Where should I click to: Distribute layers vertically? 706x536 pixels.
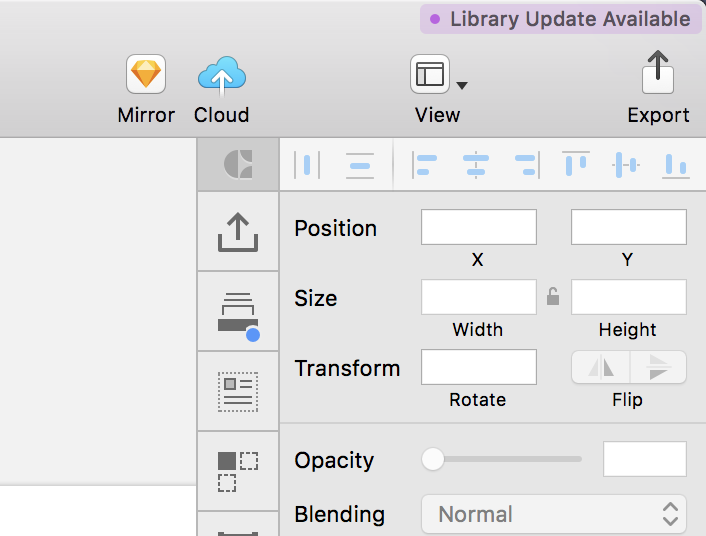(360, 165)
